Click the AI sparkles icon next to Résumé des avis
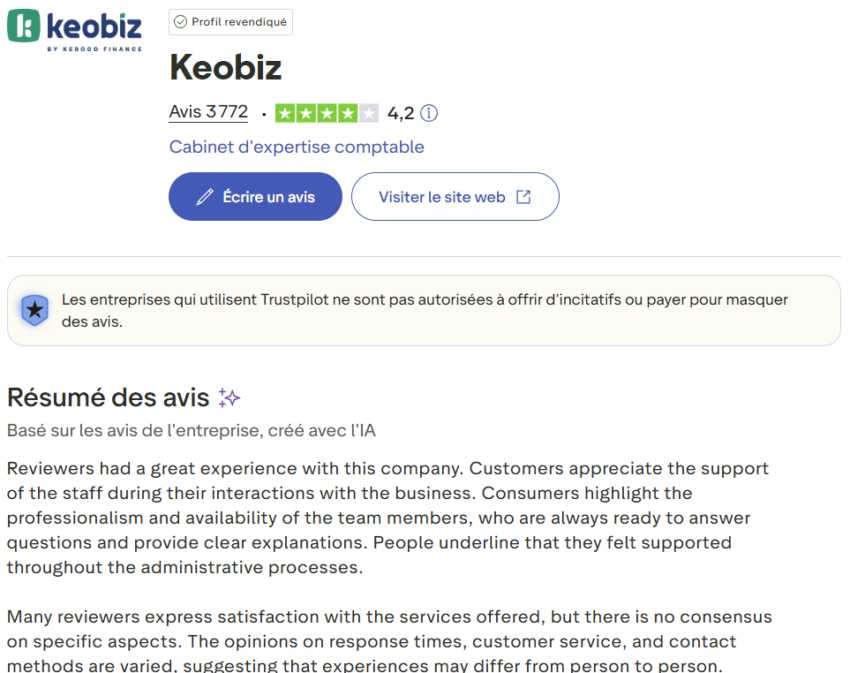 [x=228, y=397]
